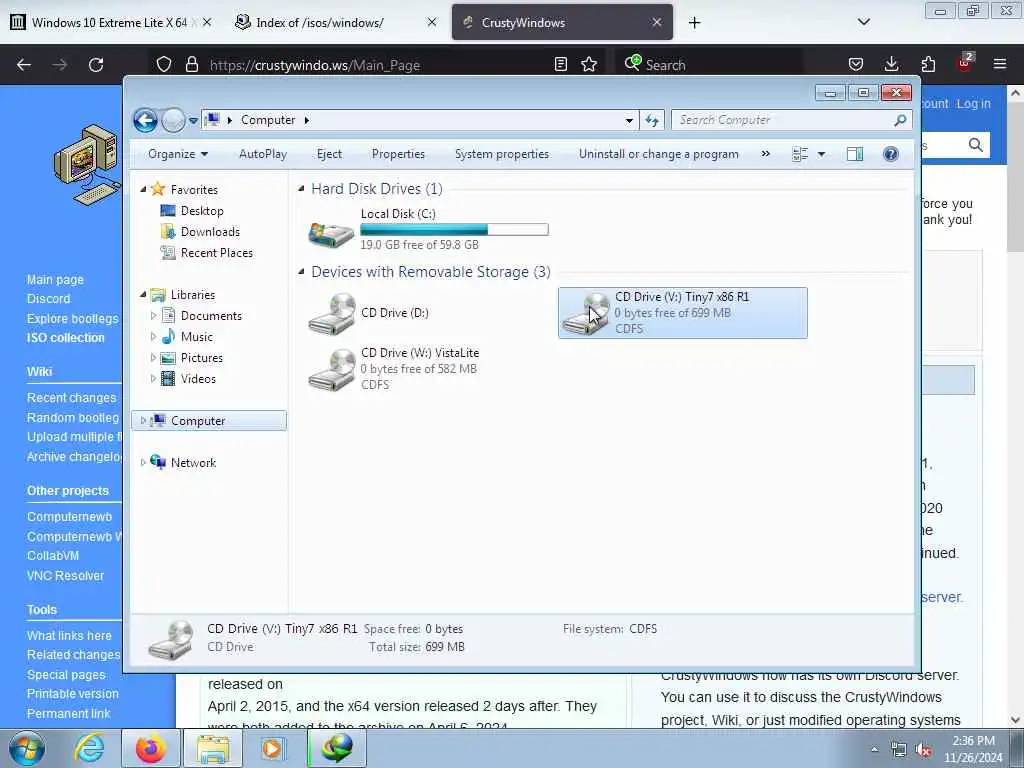Select the Pictures library
The width and height of the screenshot is (1024, 768).
201,358
